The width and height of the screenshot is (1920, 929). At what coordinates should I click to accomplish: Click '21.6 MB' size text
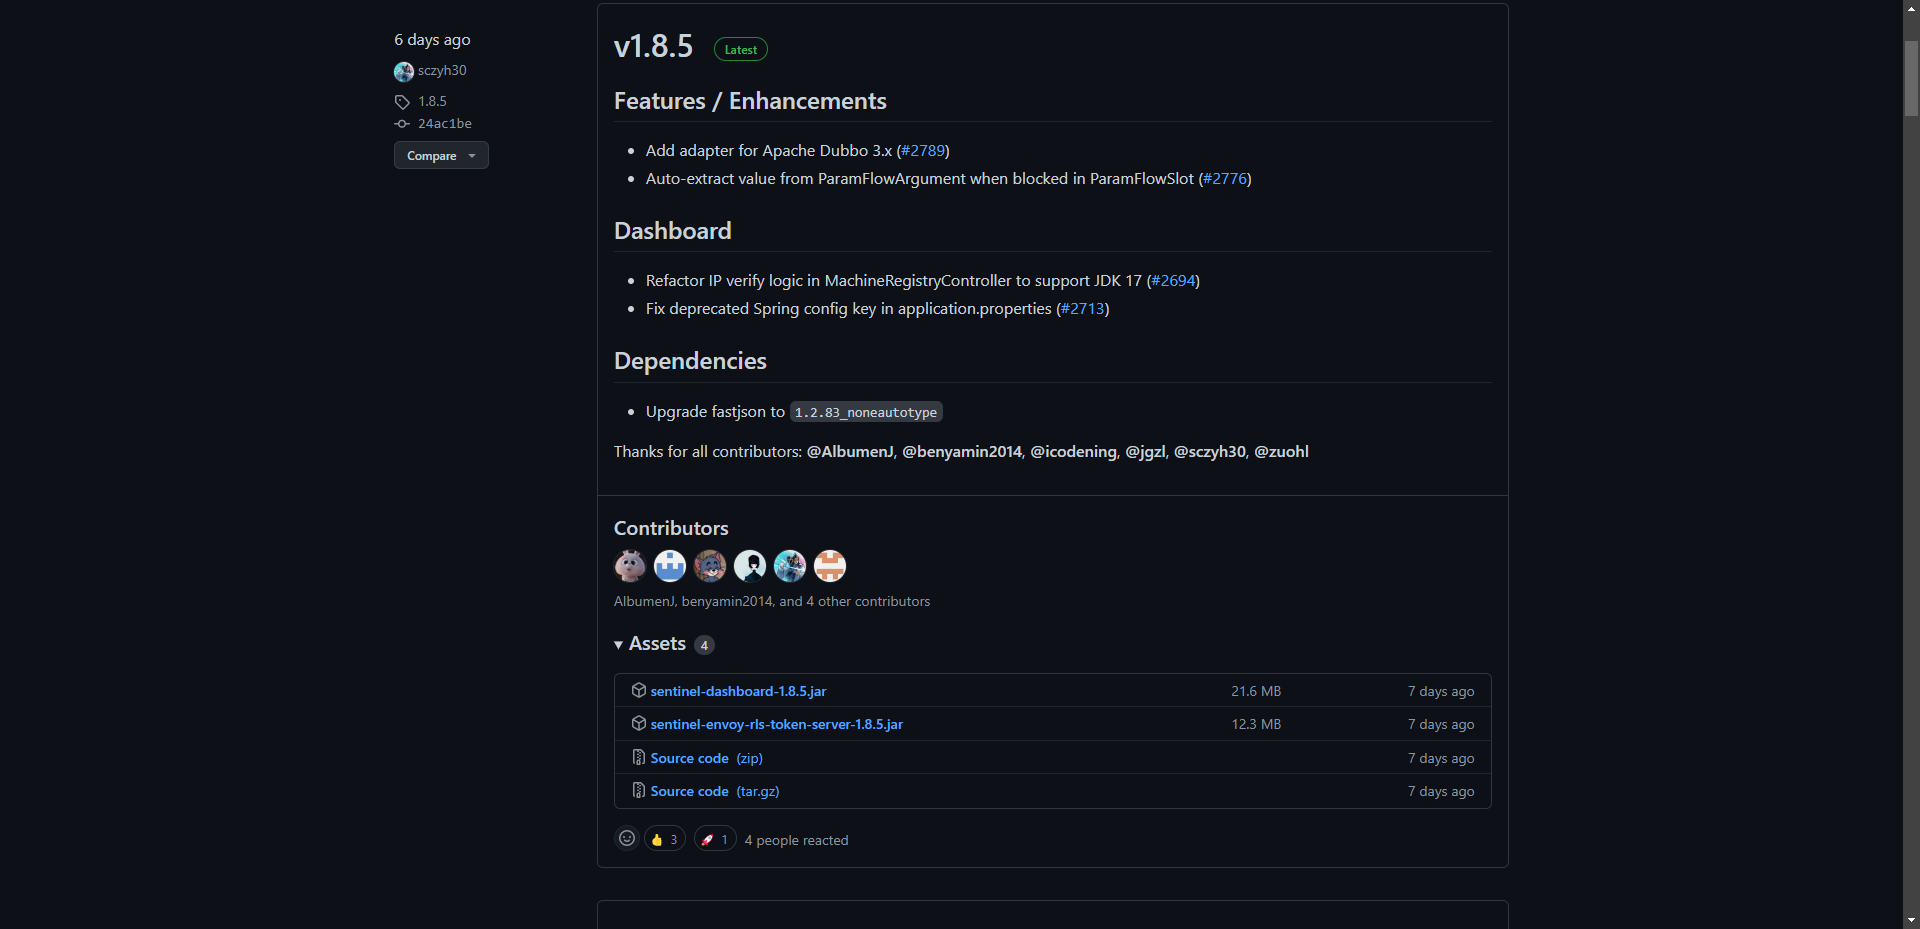point(1256,691)
